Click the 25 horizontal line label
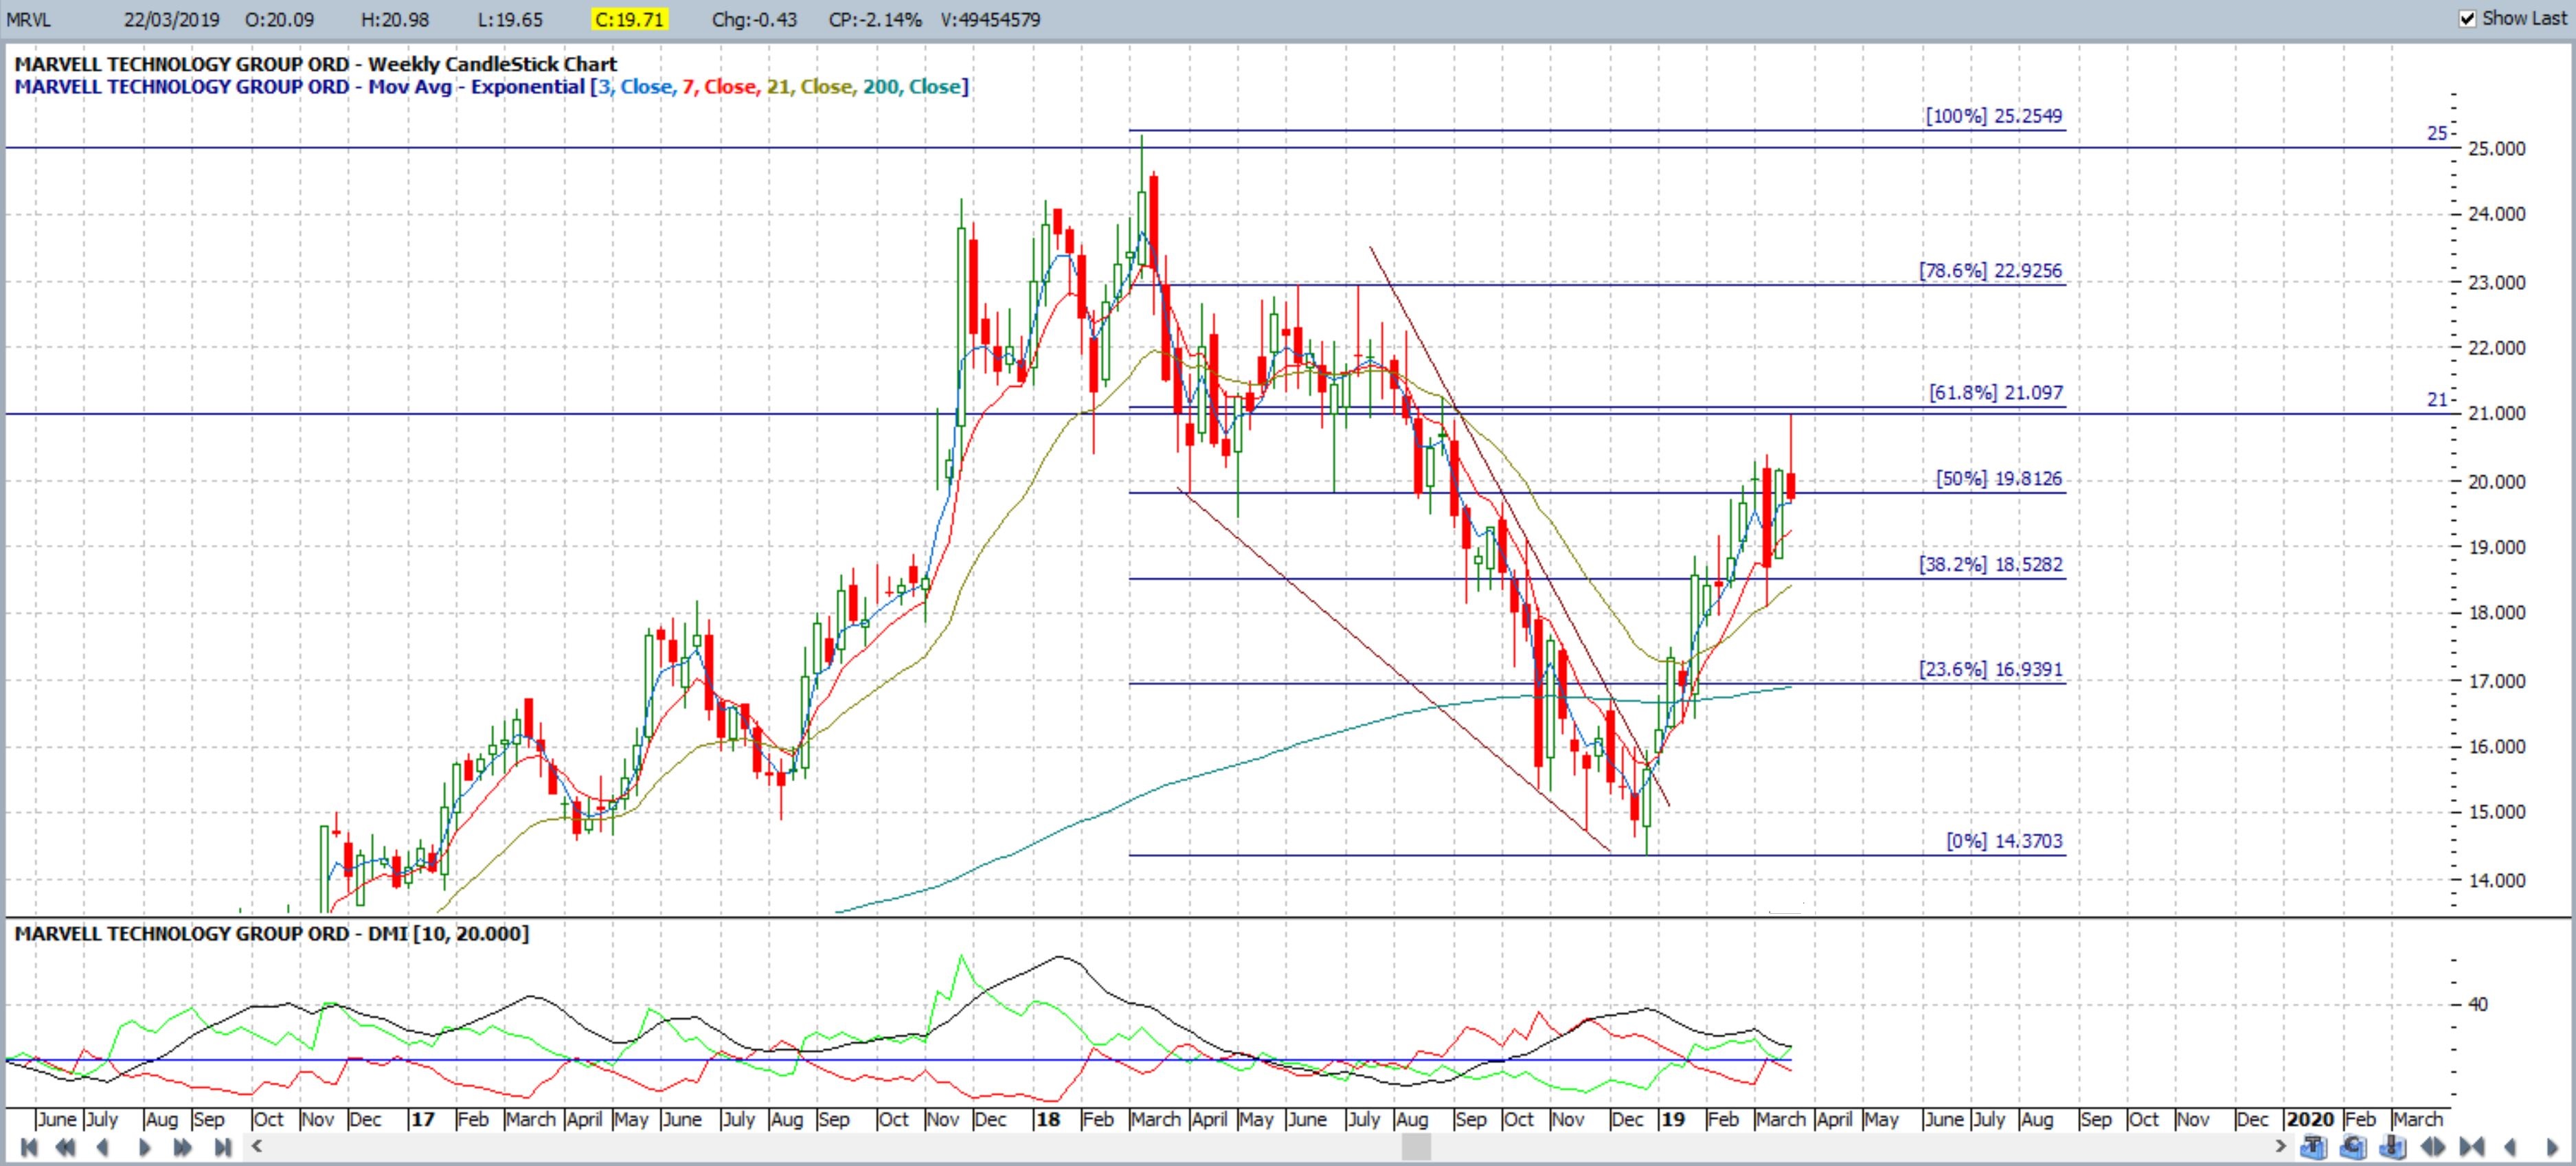This screenshot has width=2576, height=1166. pyautogui.click(x=2437, y=133)
